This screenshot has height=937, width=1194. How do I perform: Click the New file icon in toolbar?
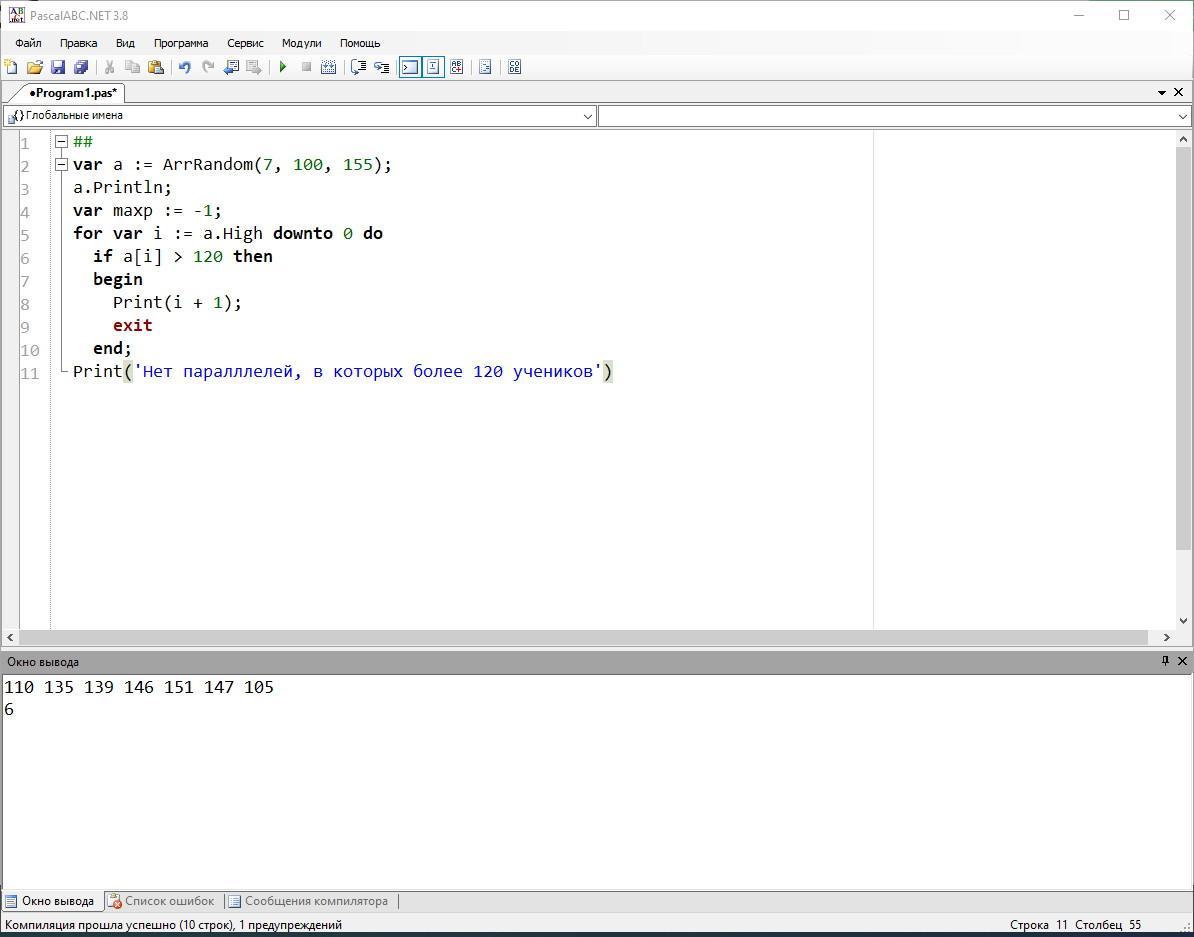tap(11, 67)
